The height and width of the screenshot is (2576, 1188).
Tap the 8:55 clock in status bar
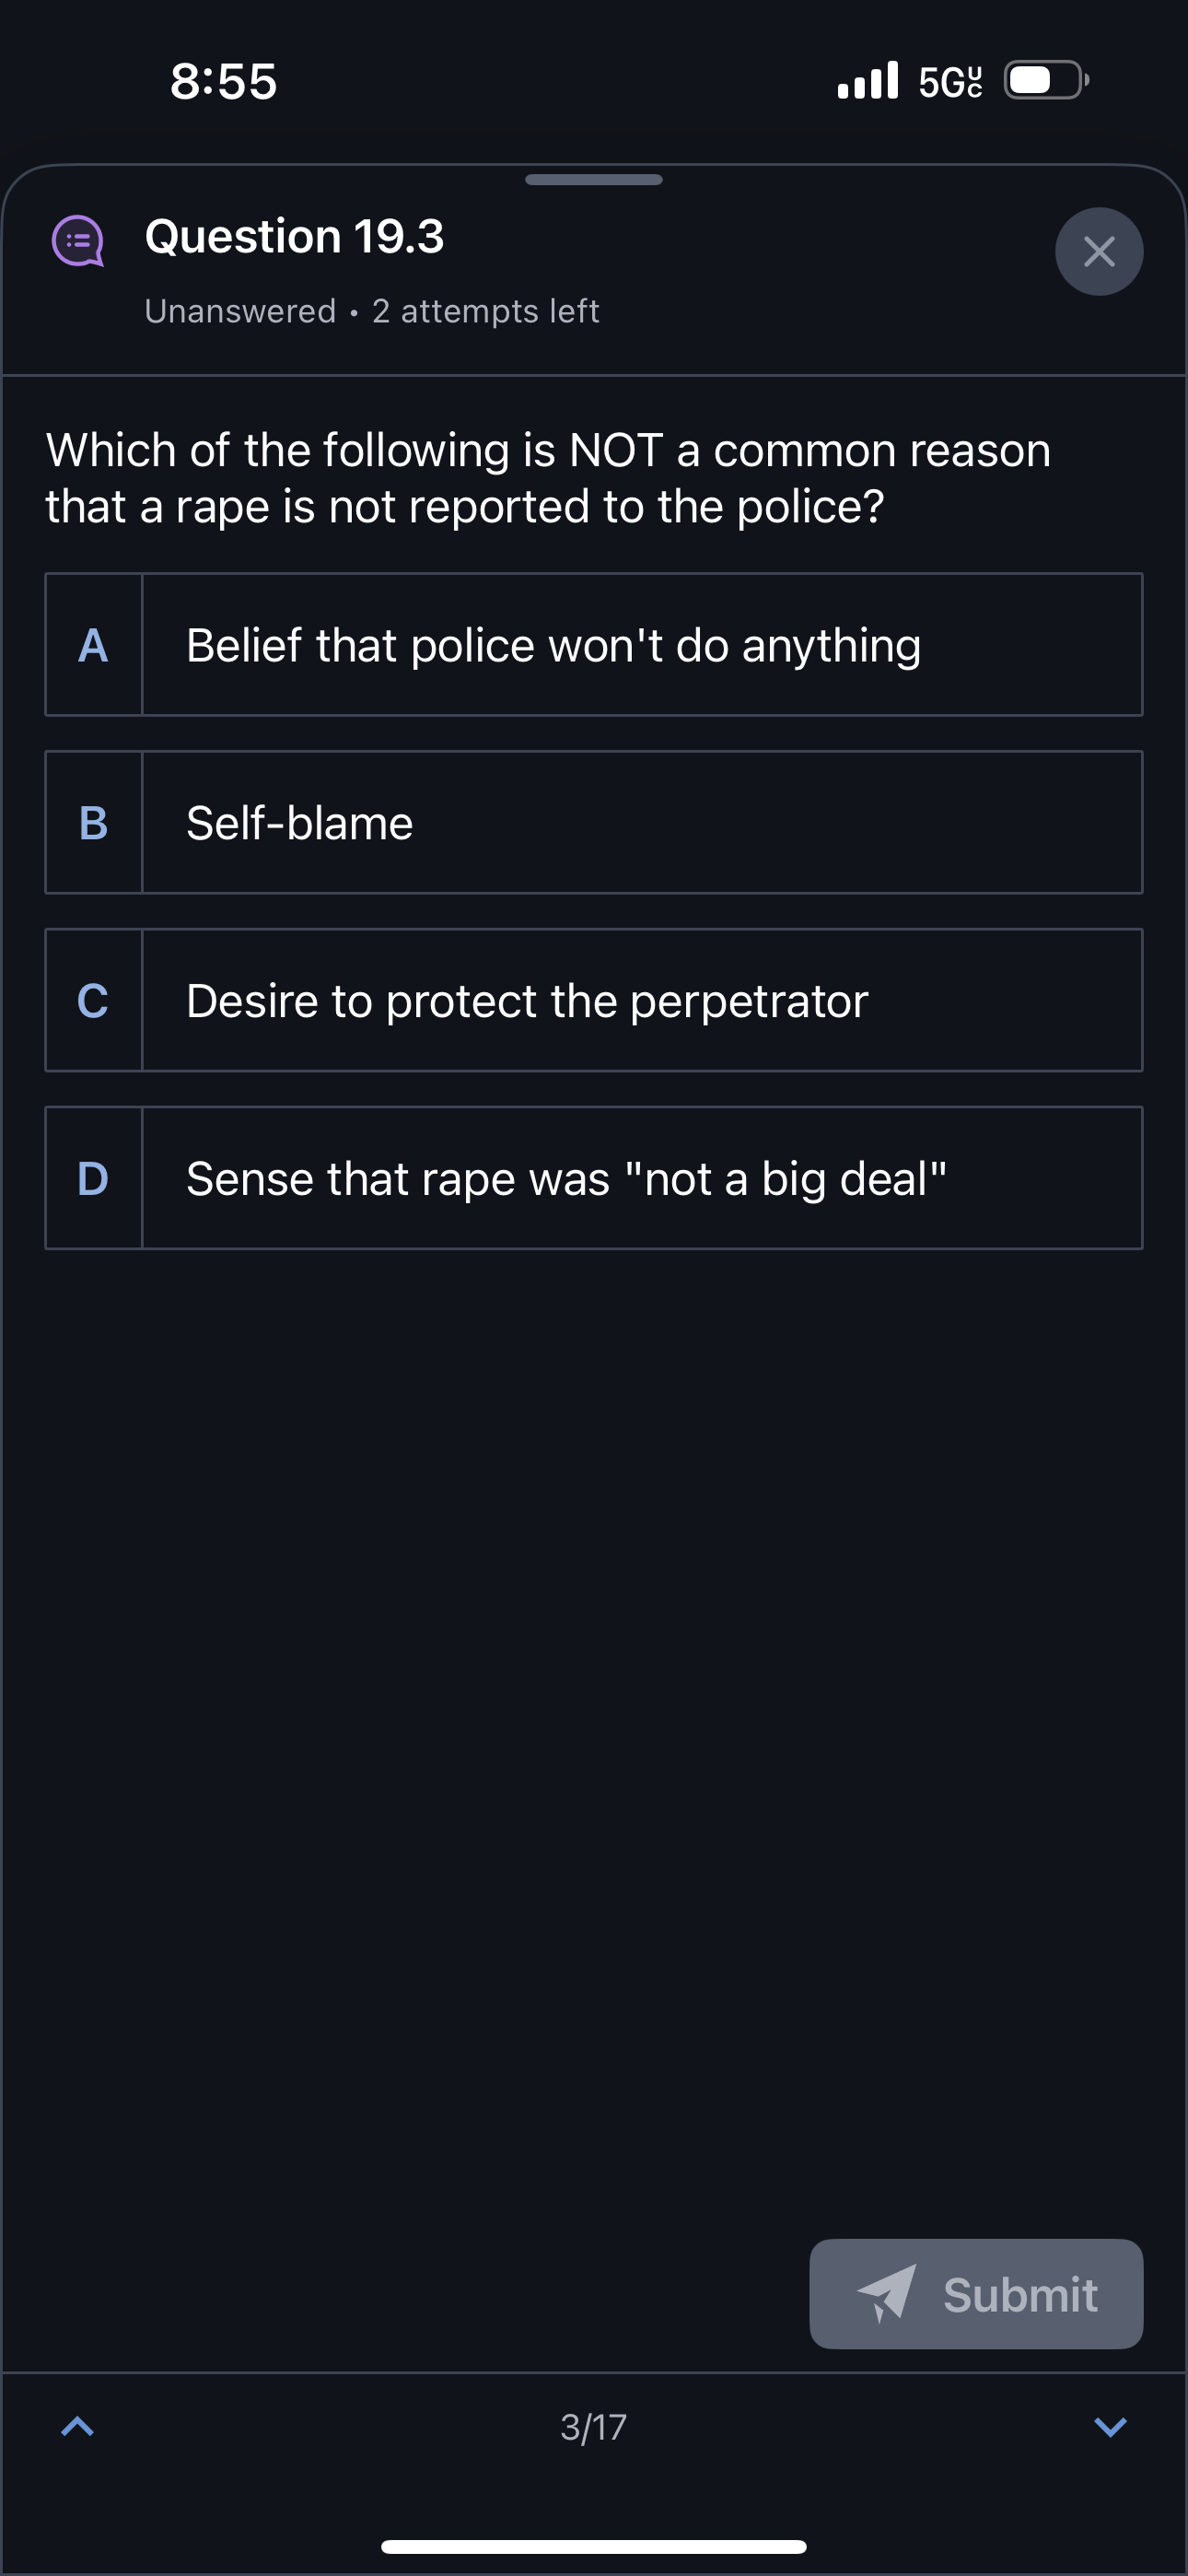point(223,81)
